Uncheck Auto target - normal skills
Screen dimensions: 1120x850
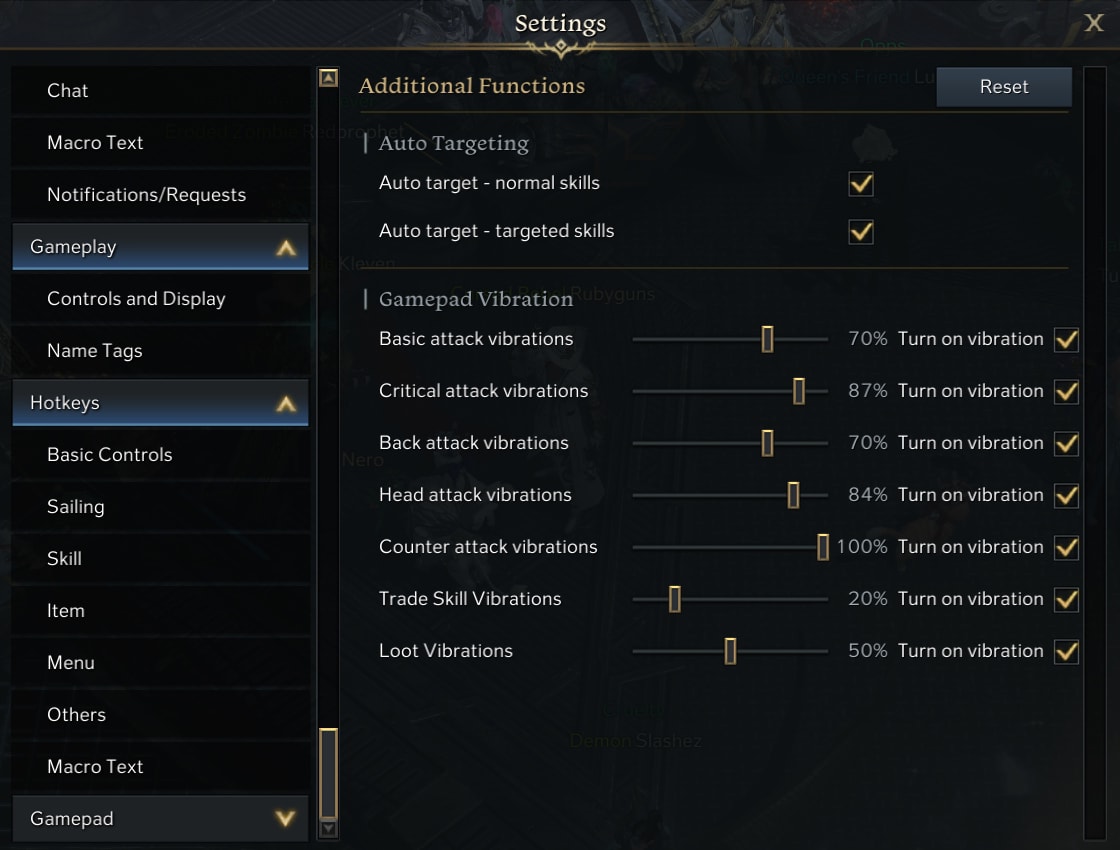pos(861,184)
